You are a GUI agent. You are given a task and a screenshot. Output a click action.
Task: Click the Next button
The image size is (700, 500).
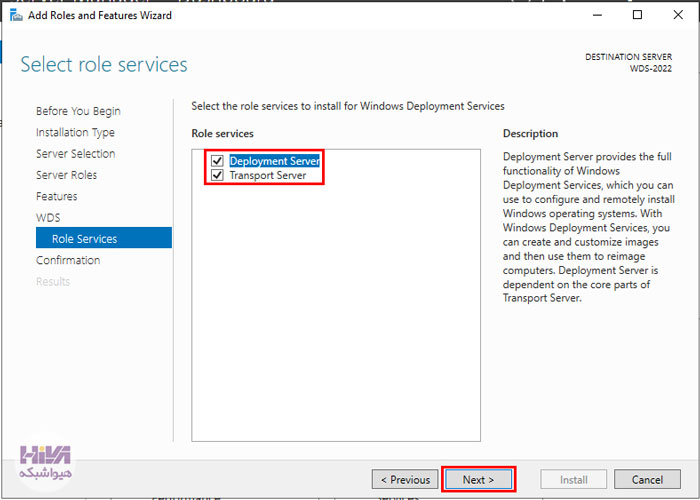point(478,479)
